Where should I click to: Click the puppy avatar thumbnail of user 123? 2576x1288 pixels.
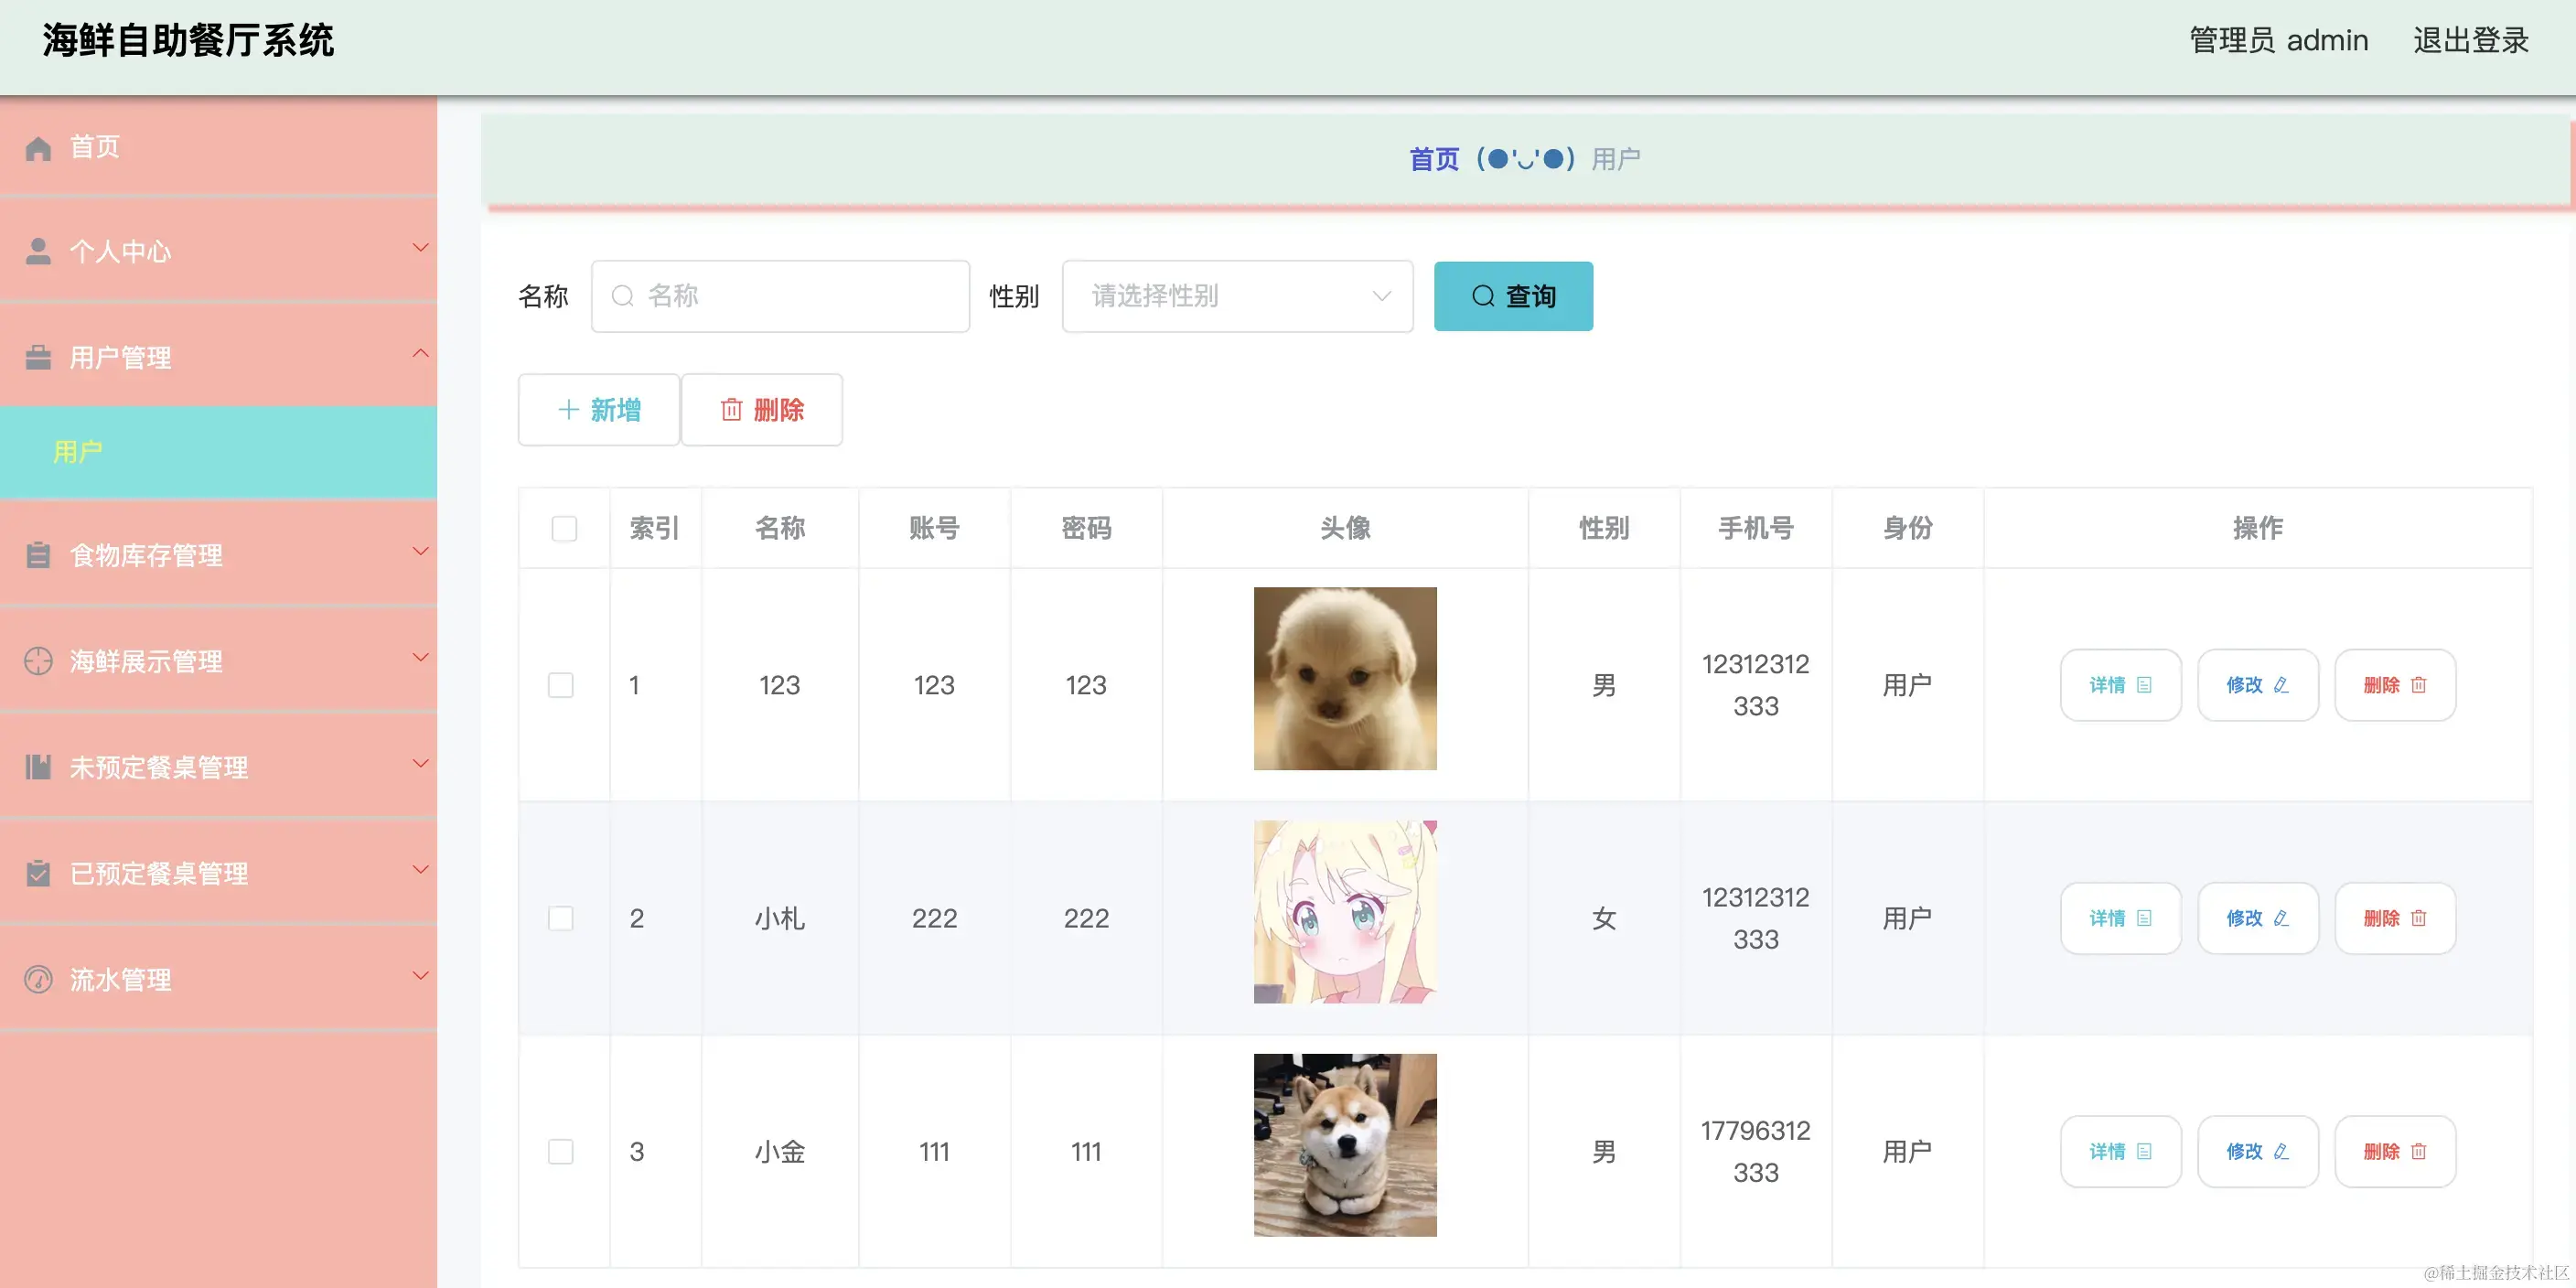coord(1345,678)
